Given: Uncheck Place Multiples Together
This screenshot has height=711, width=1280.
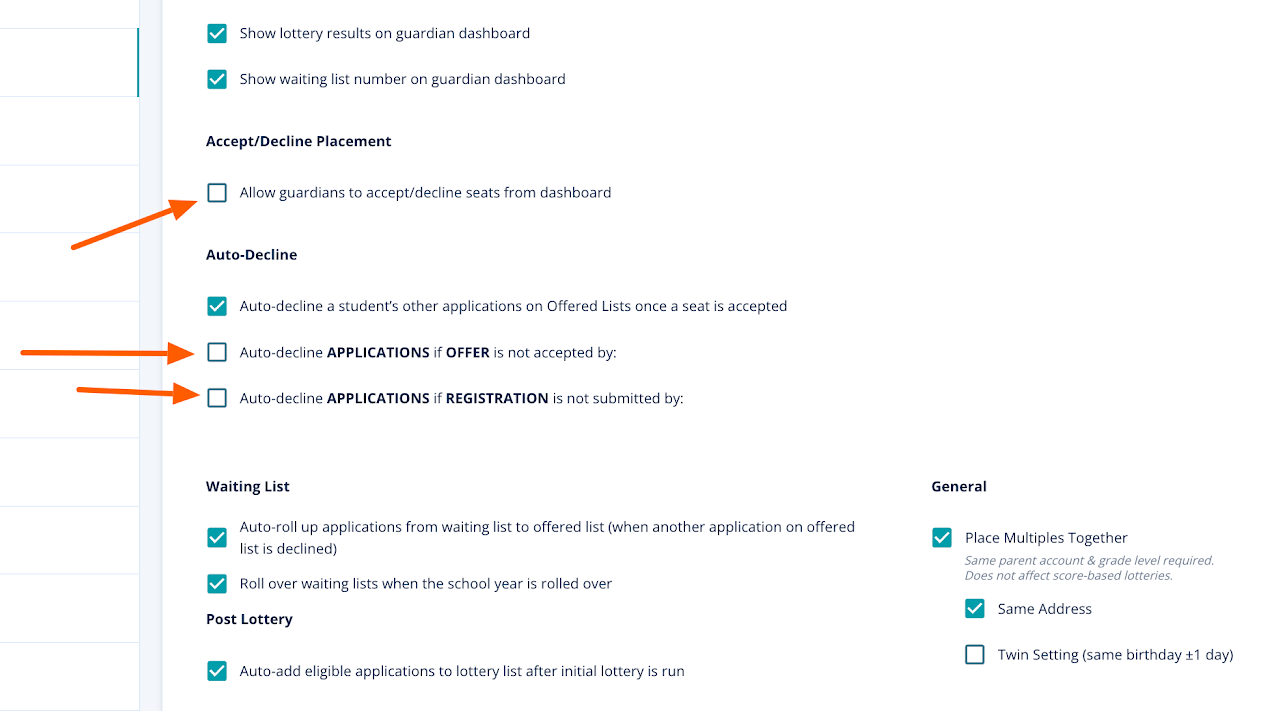Looking at the screenshot, I should click(x=942, y=538).
